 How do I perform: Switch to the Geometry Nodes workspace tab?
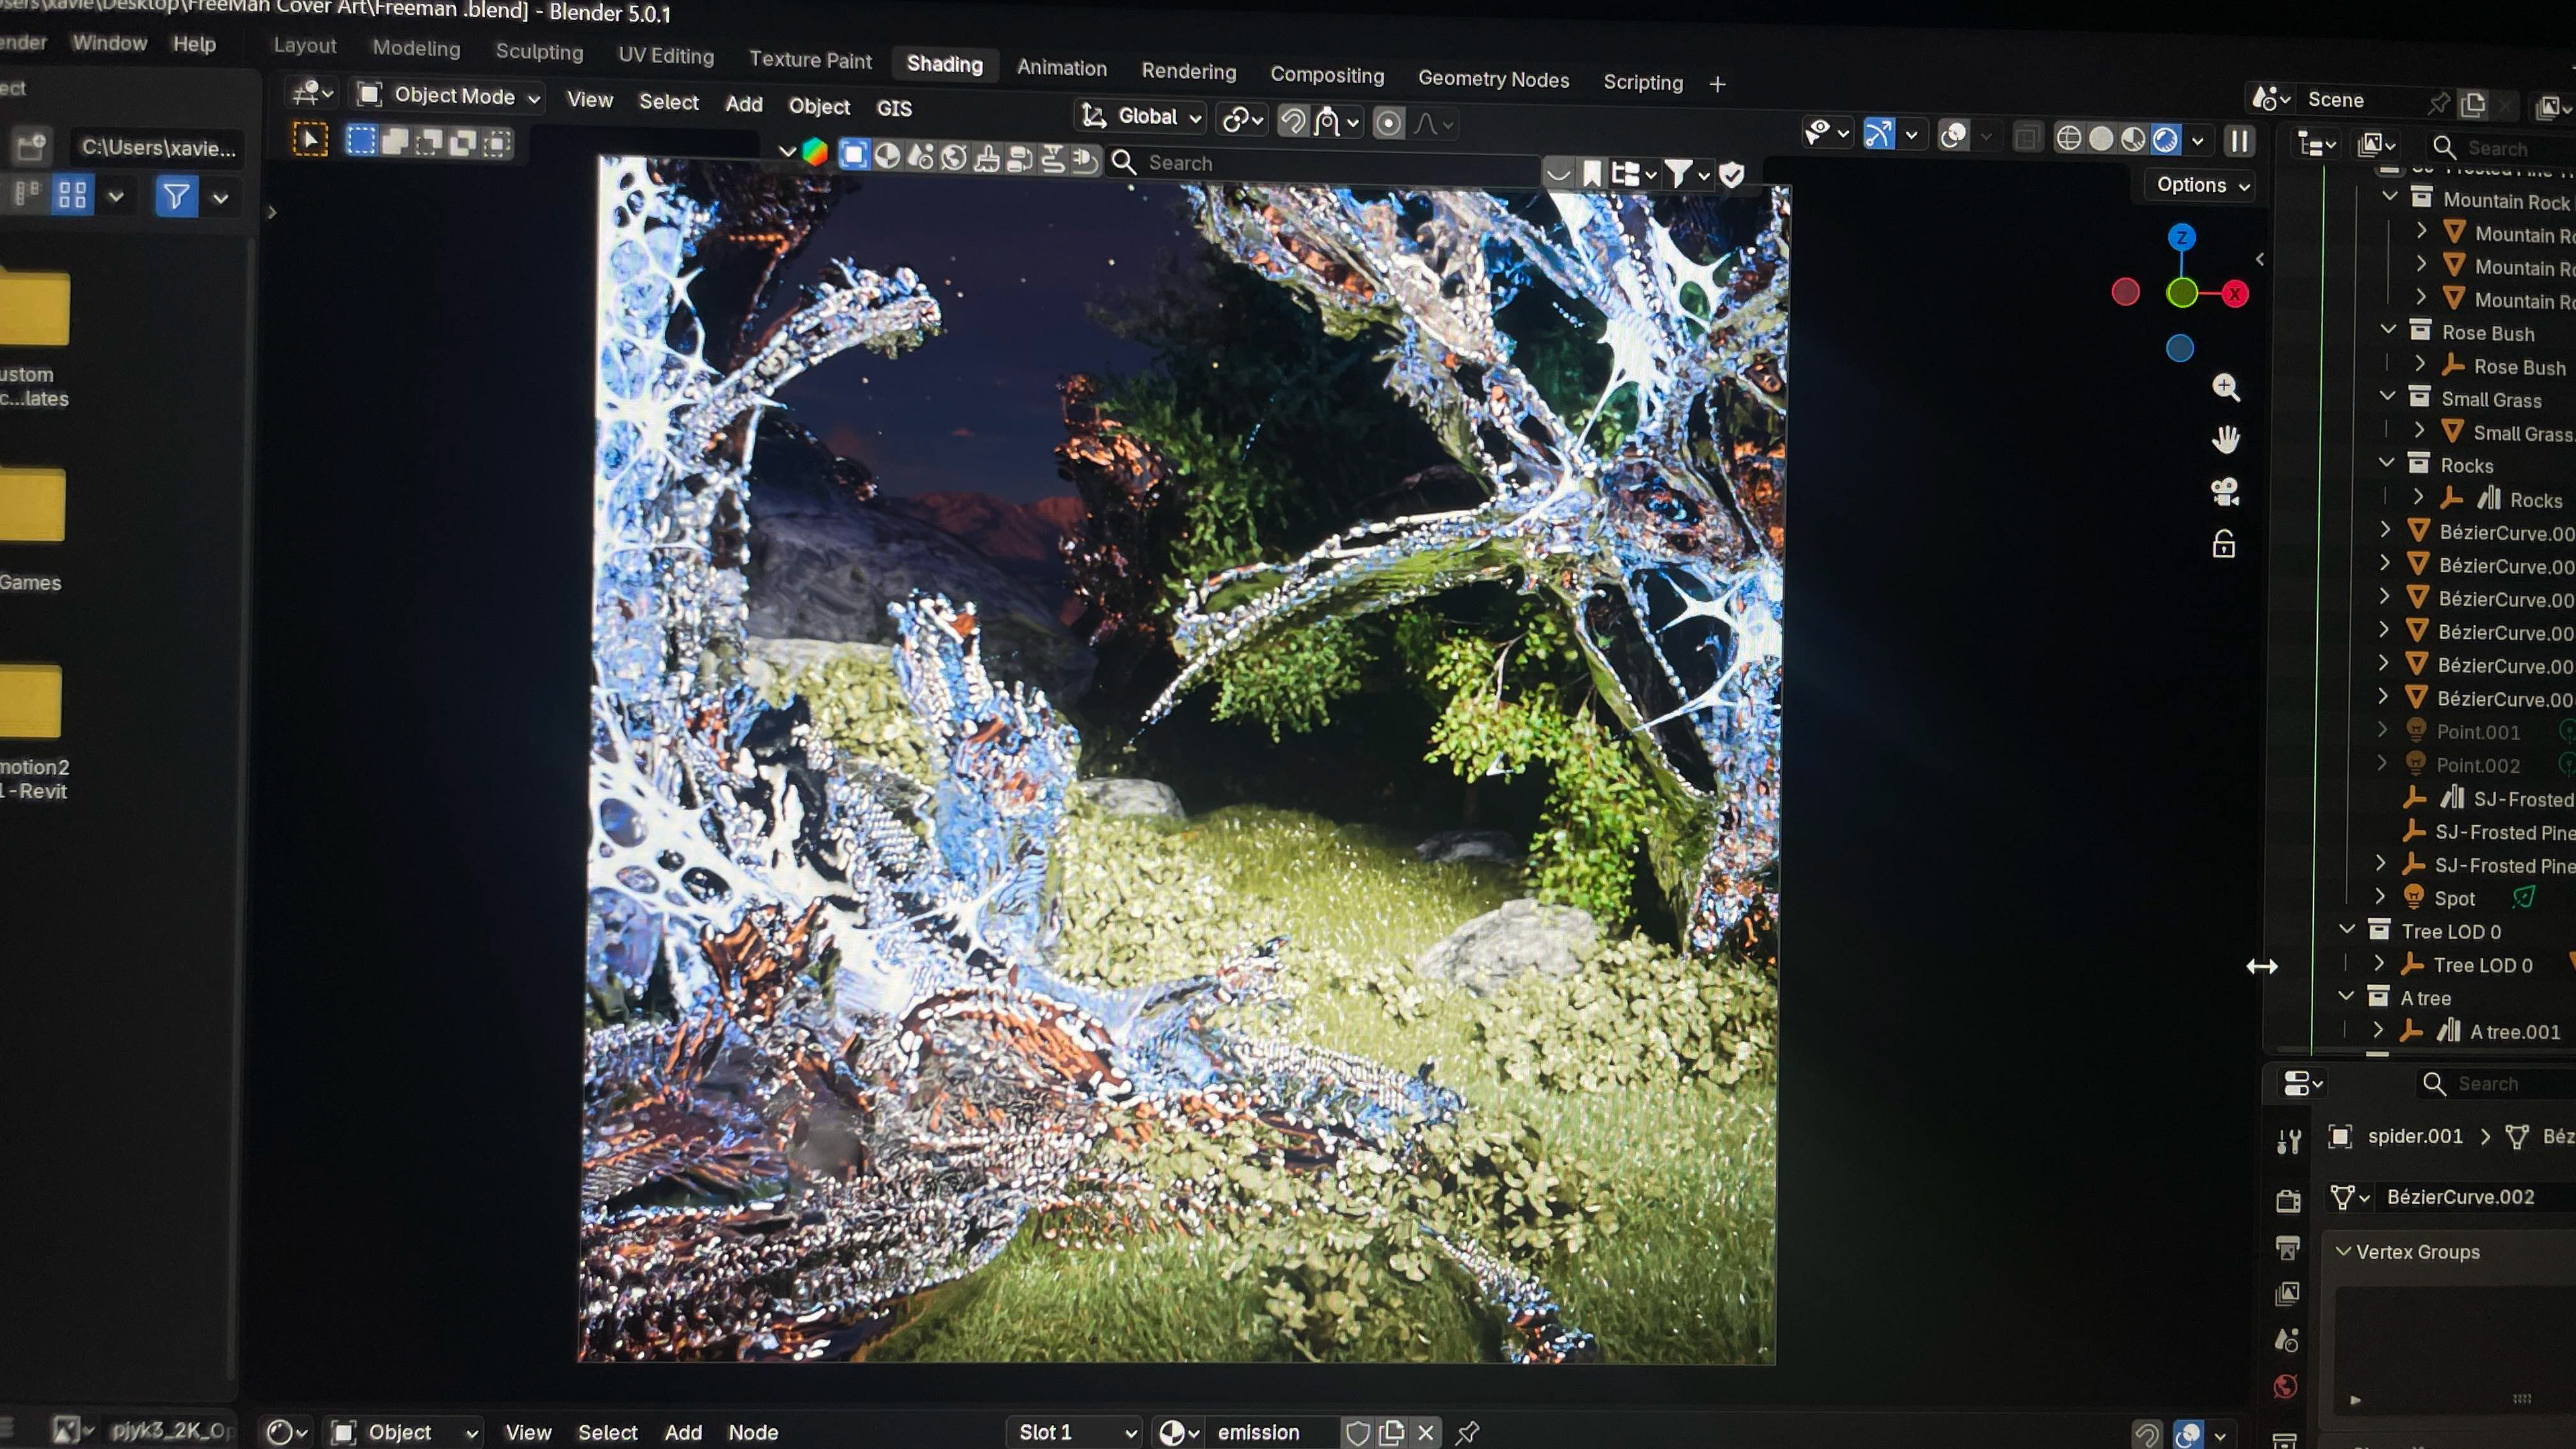tap(1493, 79)
